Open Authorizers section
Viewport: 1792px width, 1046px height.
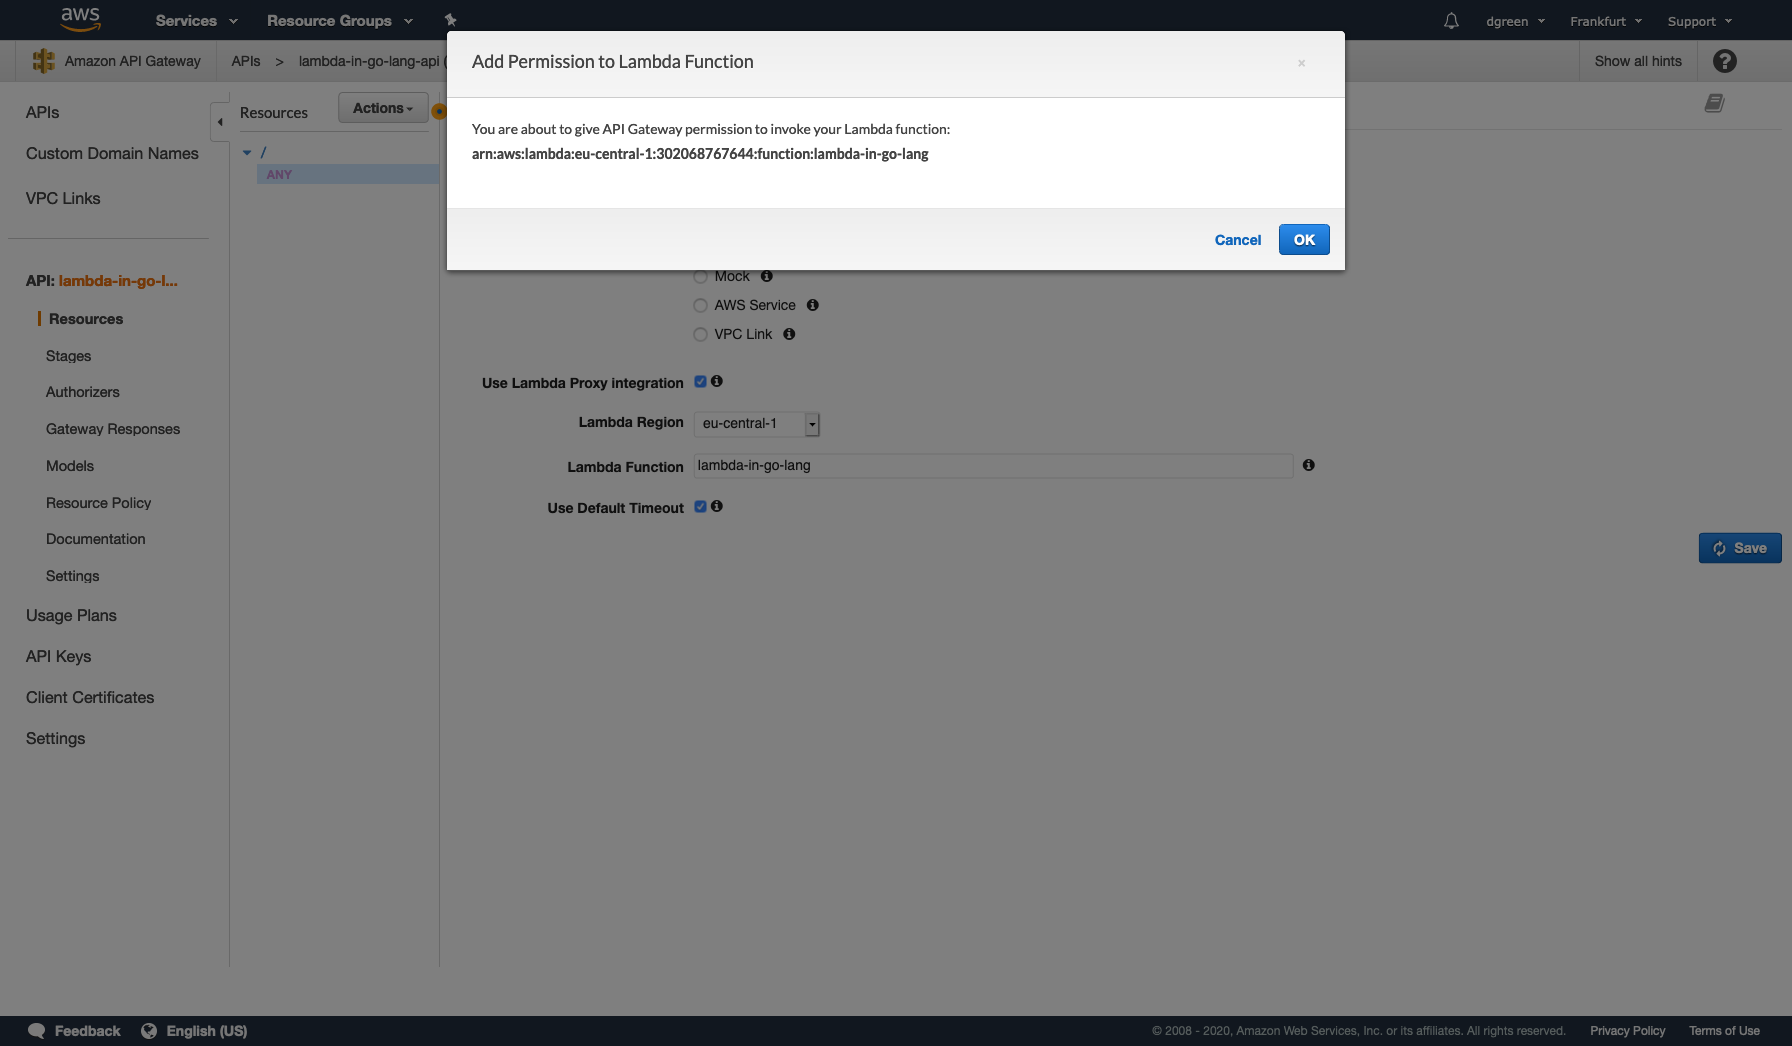click(83, 392)
